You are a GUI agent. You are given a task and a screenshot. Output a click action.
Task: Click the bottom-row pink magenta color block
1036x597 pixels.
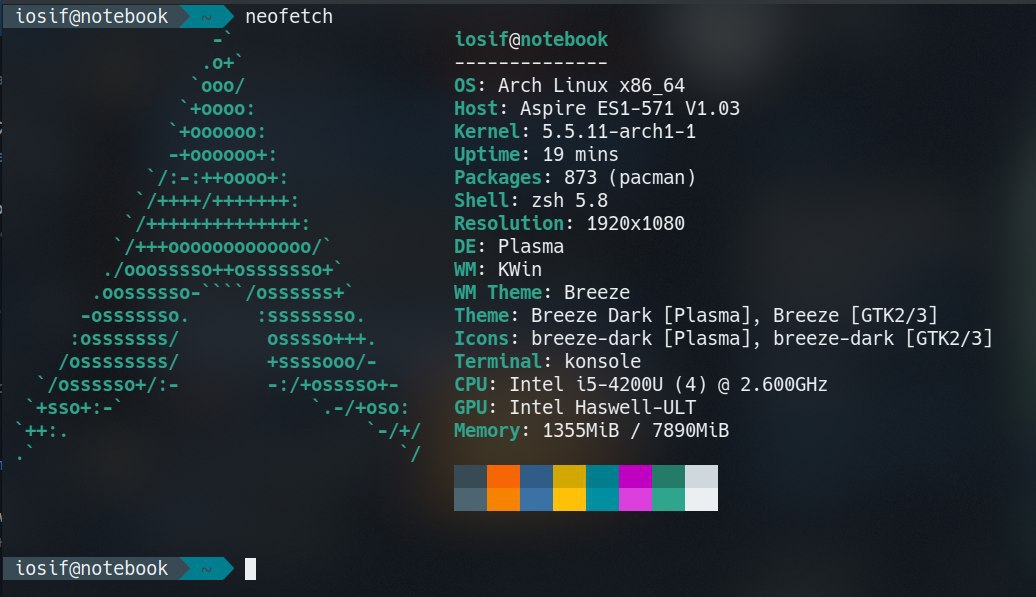tap(636, 499)
